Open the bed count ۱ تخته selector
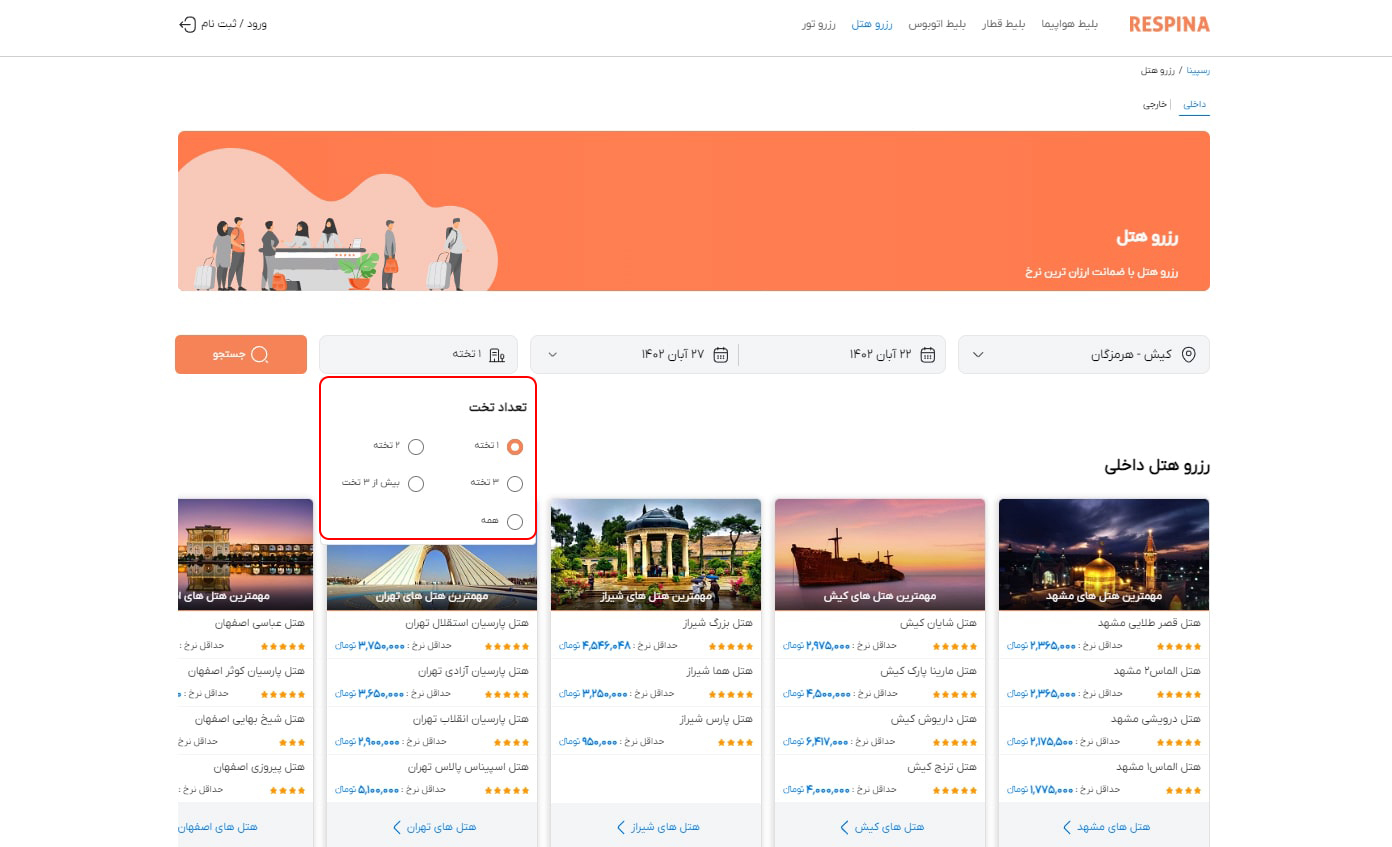This screenshot has height=847, width=1392. [420, 355]
